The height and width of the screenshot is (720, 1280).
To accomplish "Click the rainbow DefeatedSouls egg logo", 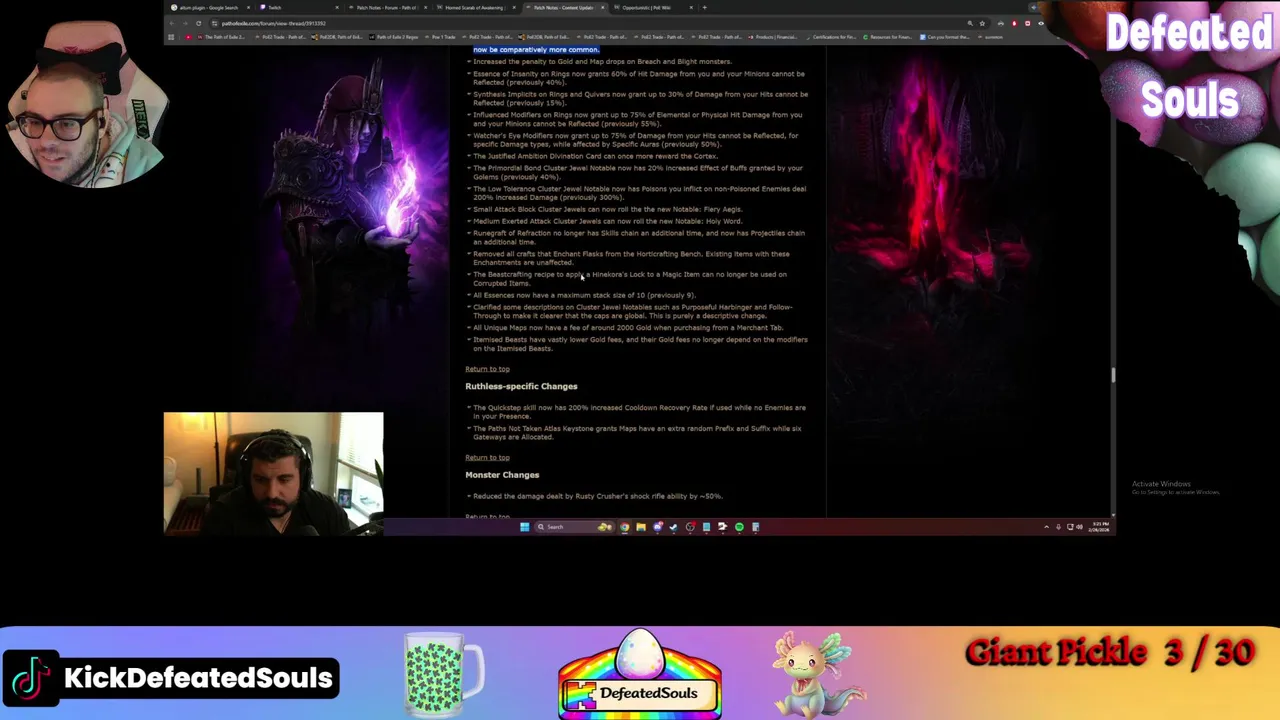I will (x=640, y=675).
